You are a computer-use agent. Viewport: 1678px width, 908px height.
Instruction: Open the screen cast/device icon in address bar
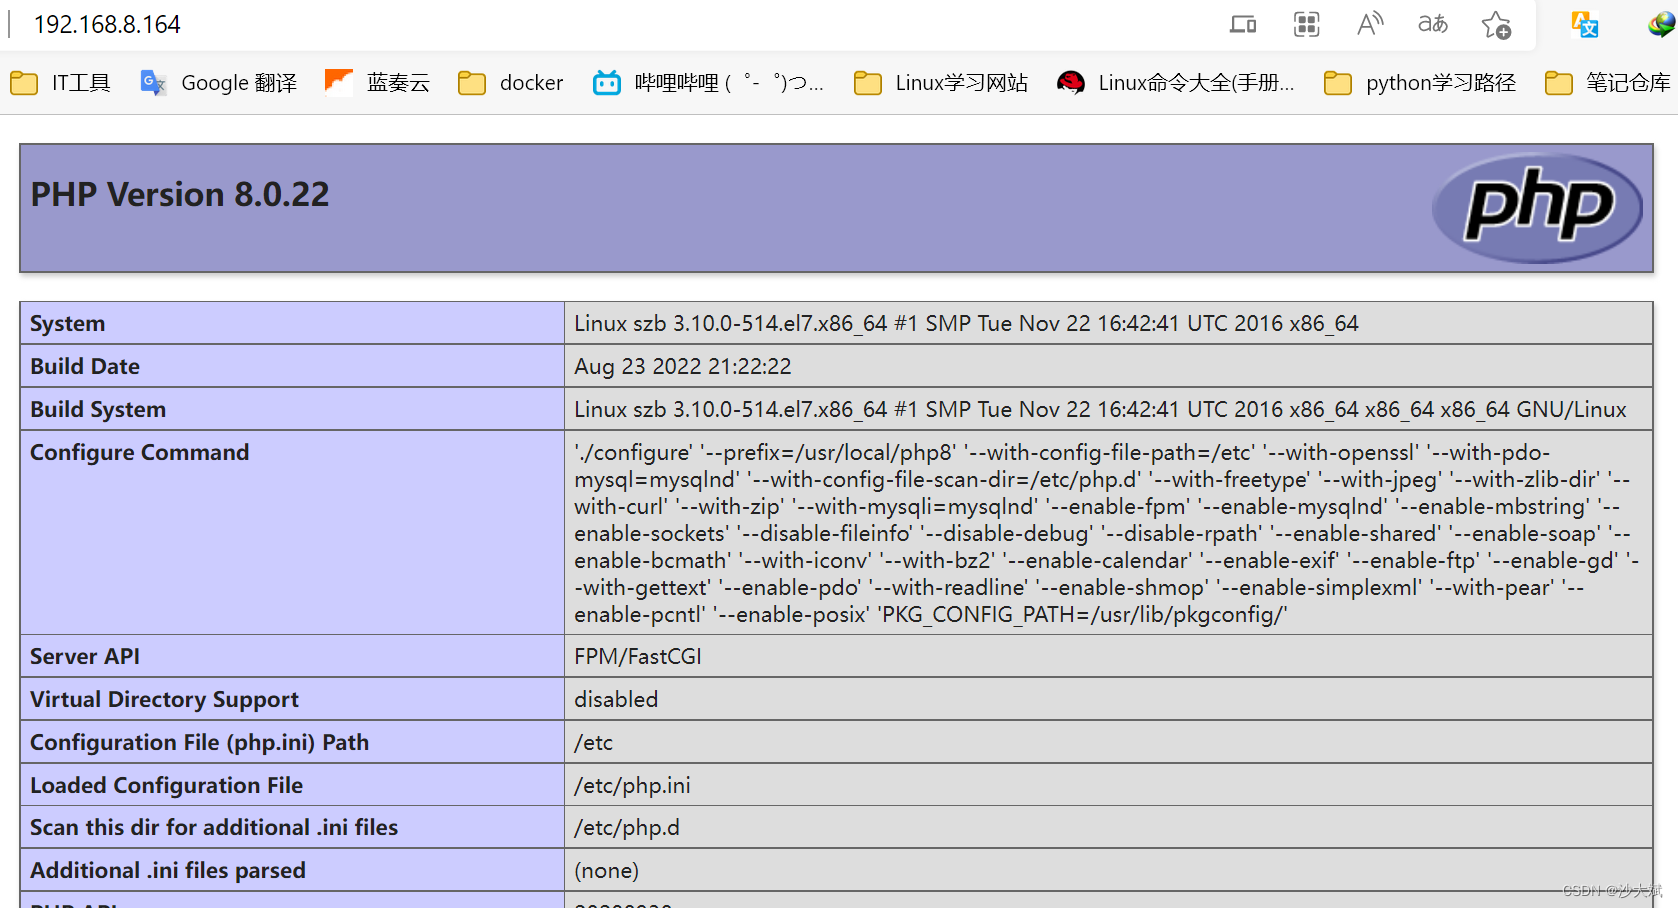tap(1243, 25)
